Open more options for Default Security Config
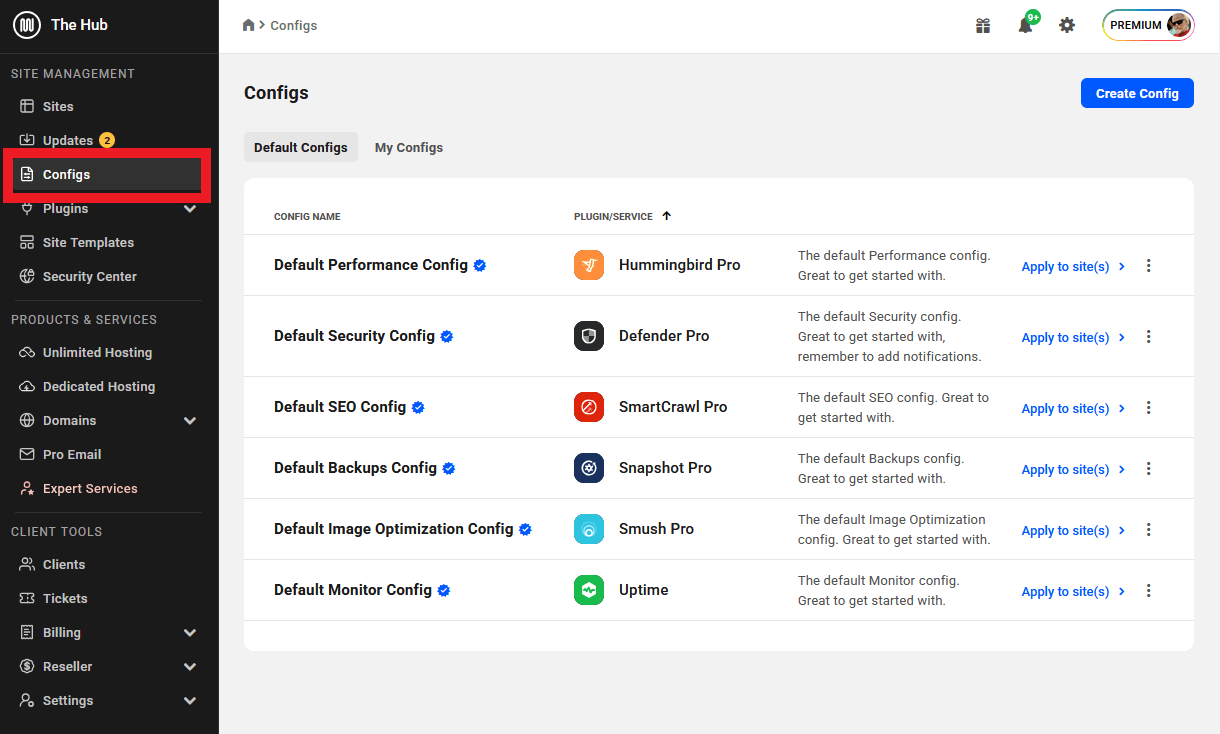The image size is (1220, 734). coord(1148,337)
